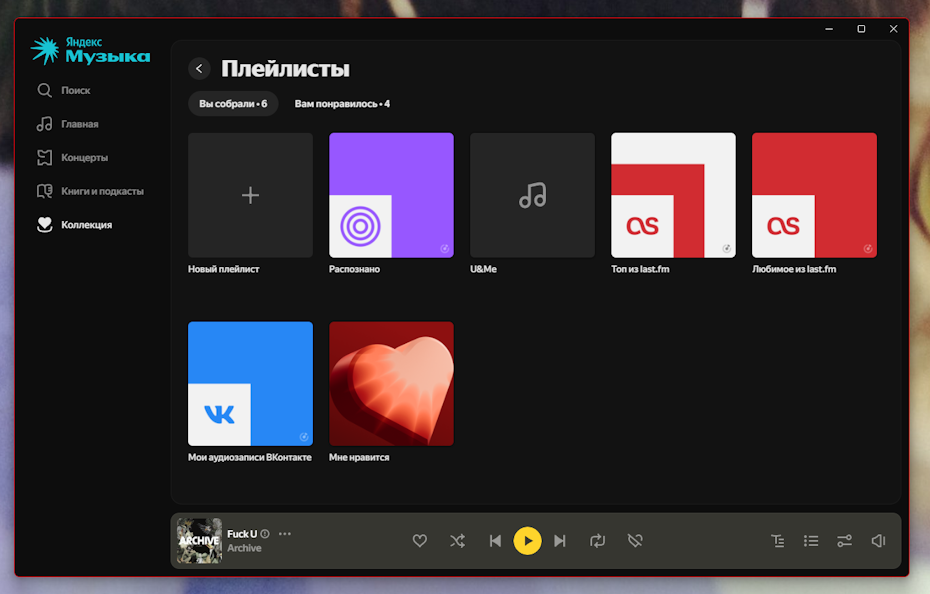This screenshot has height=594, width=930.
Task: Click the Archive album art in player
Action: tap(199, 541)
